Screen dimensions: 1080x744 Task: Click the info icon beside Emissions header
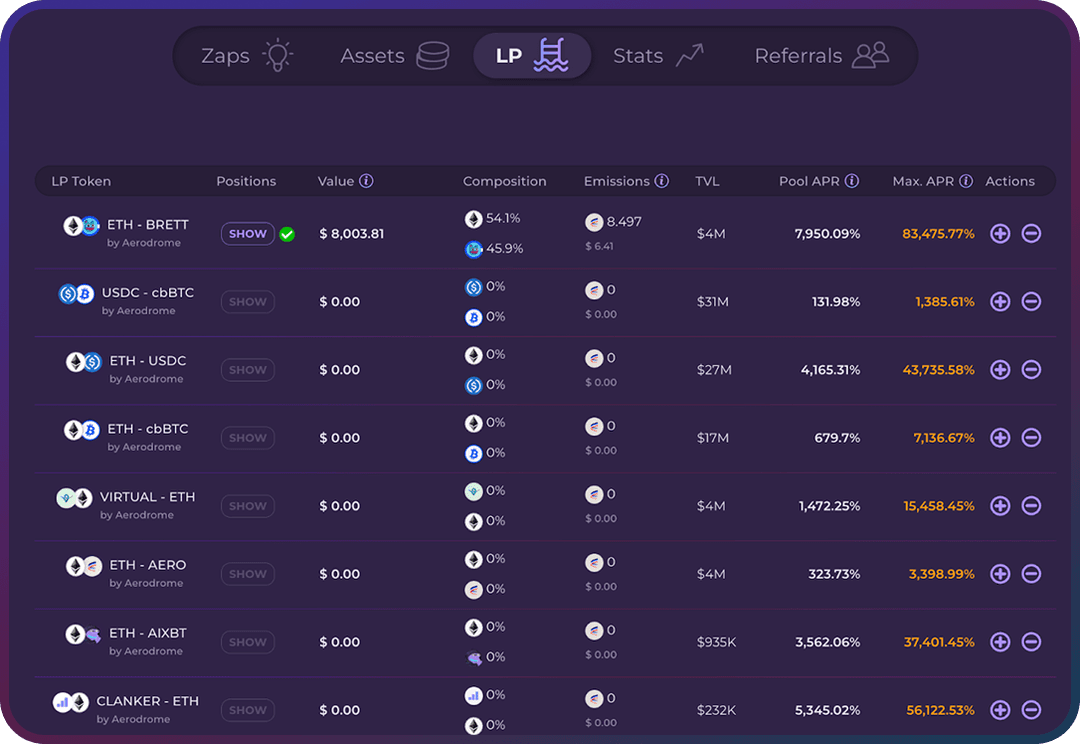coord(661,181)
